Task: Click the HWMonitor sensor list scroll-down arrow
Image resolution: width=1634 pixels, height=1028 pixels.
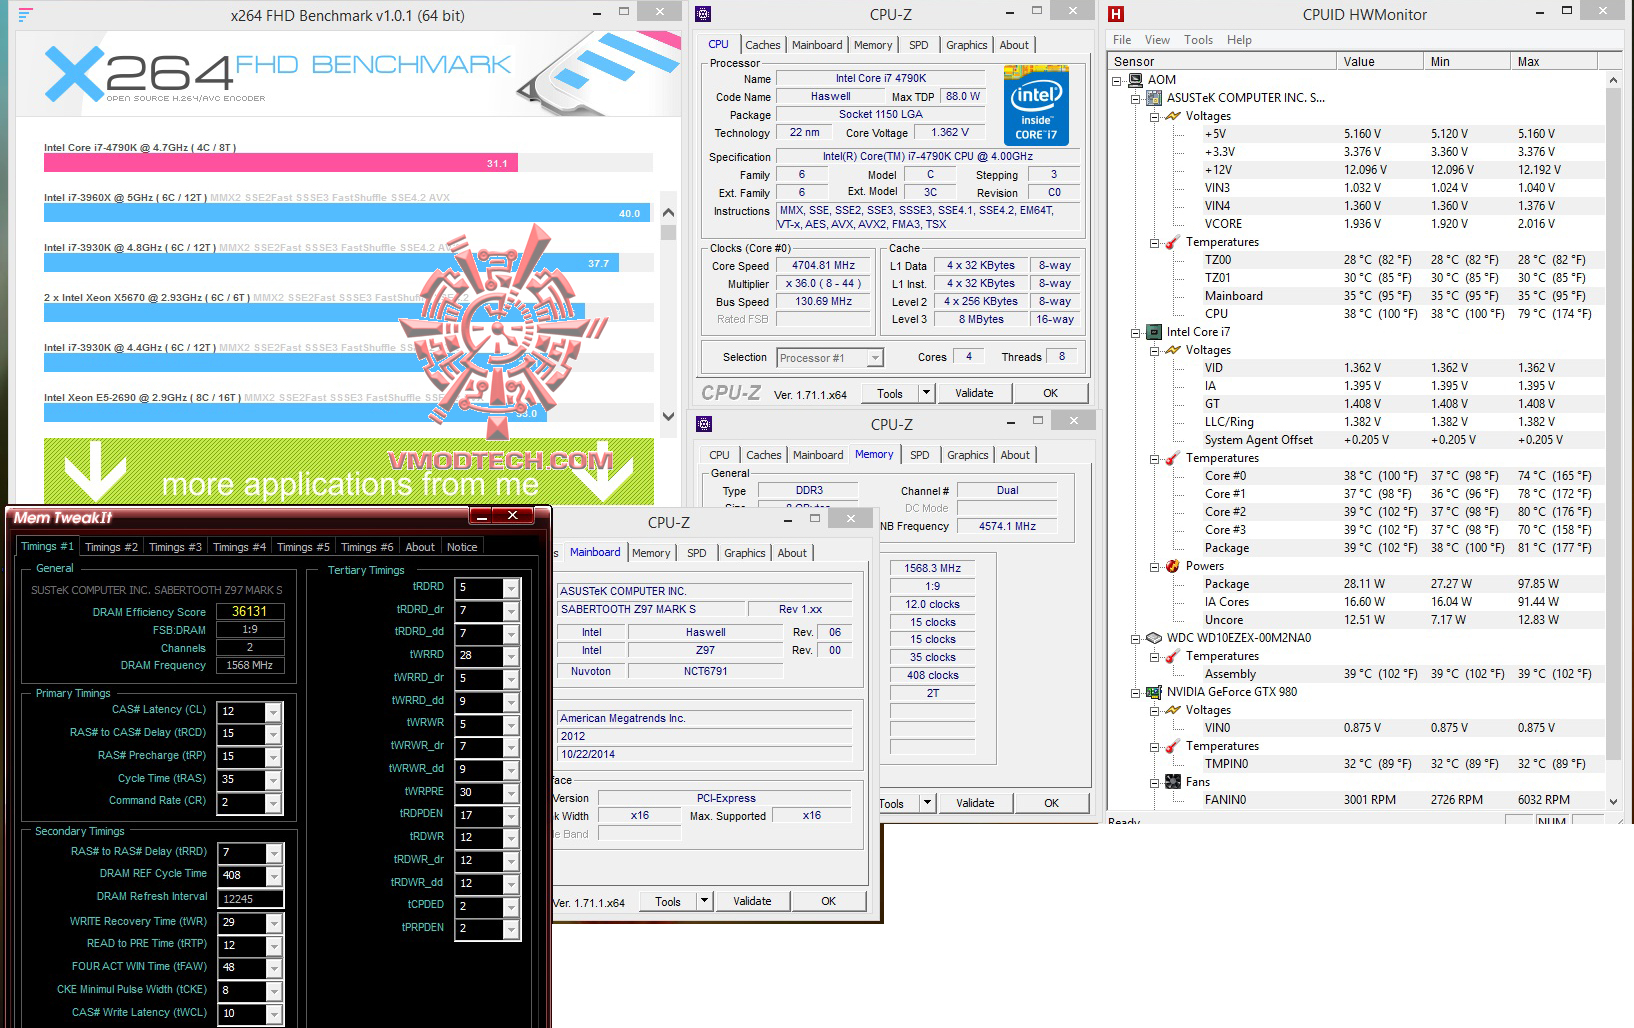Action: pos(1613,801)
